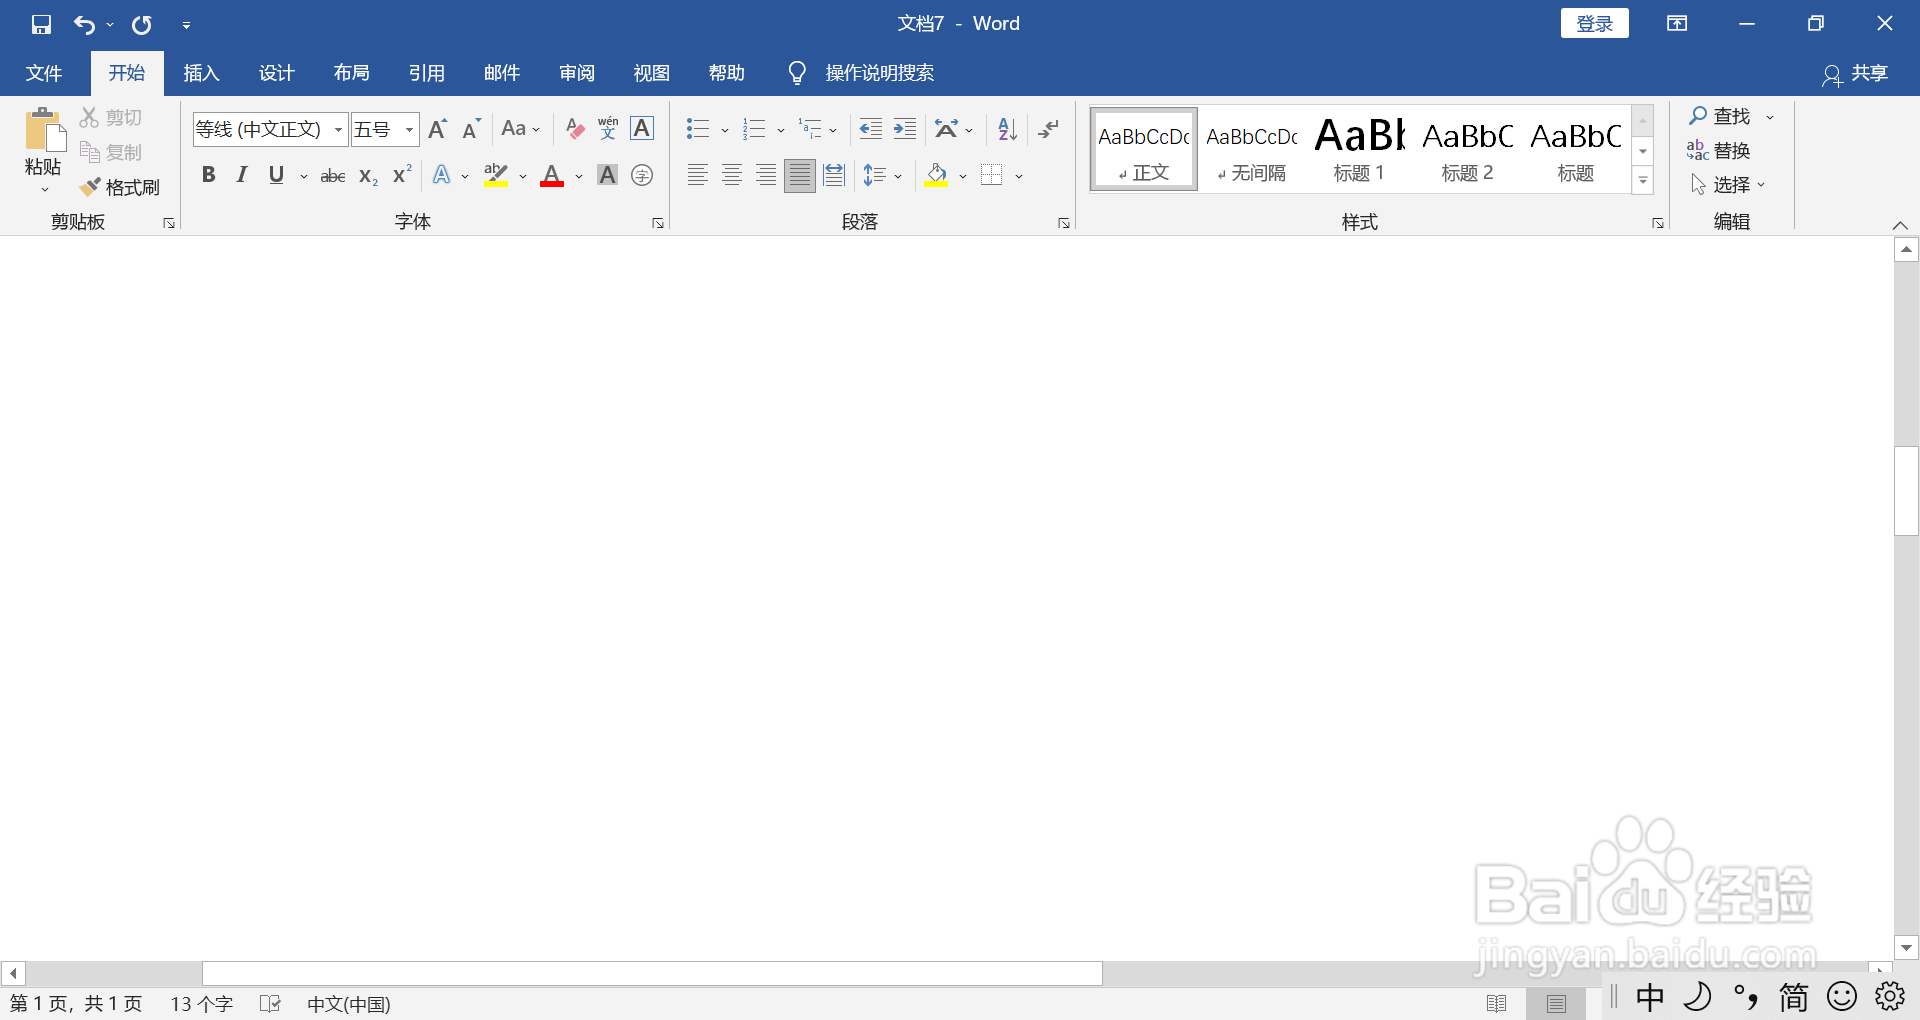
Task: Click the vertical scrollbar thumb
Action: [x=1906, y=491]
